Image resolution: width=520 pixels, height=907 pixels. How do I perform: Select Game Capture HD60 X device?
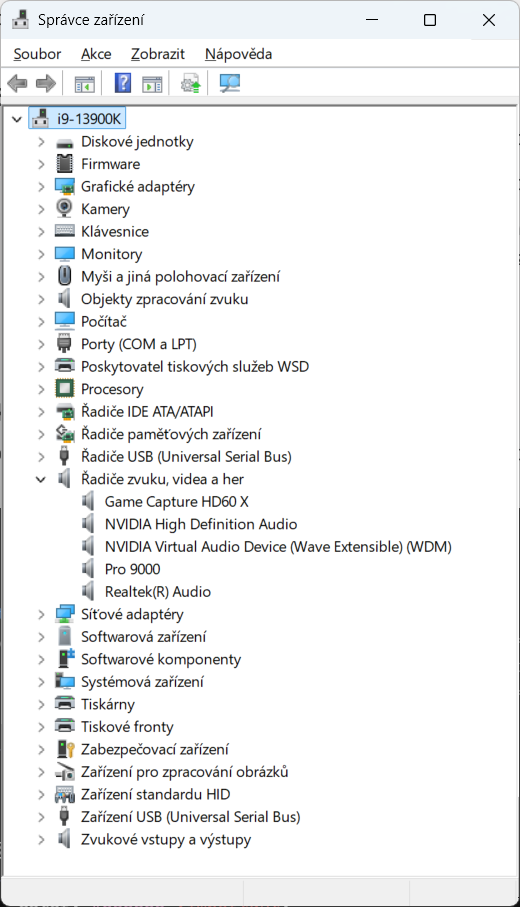click(x=176, y=502)
